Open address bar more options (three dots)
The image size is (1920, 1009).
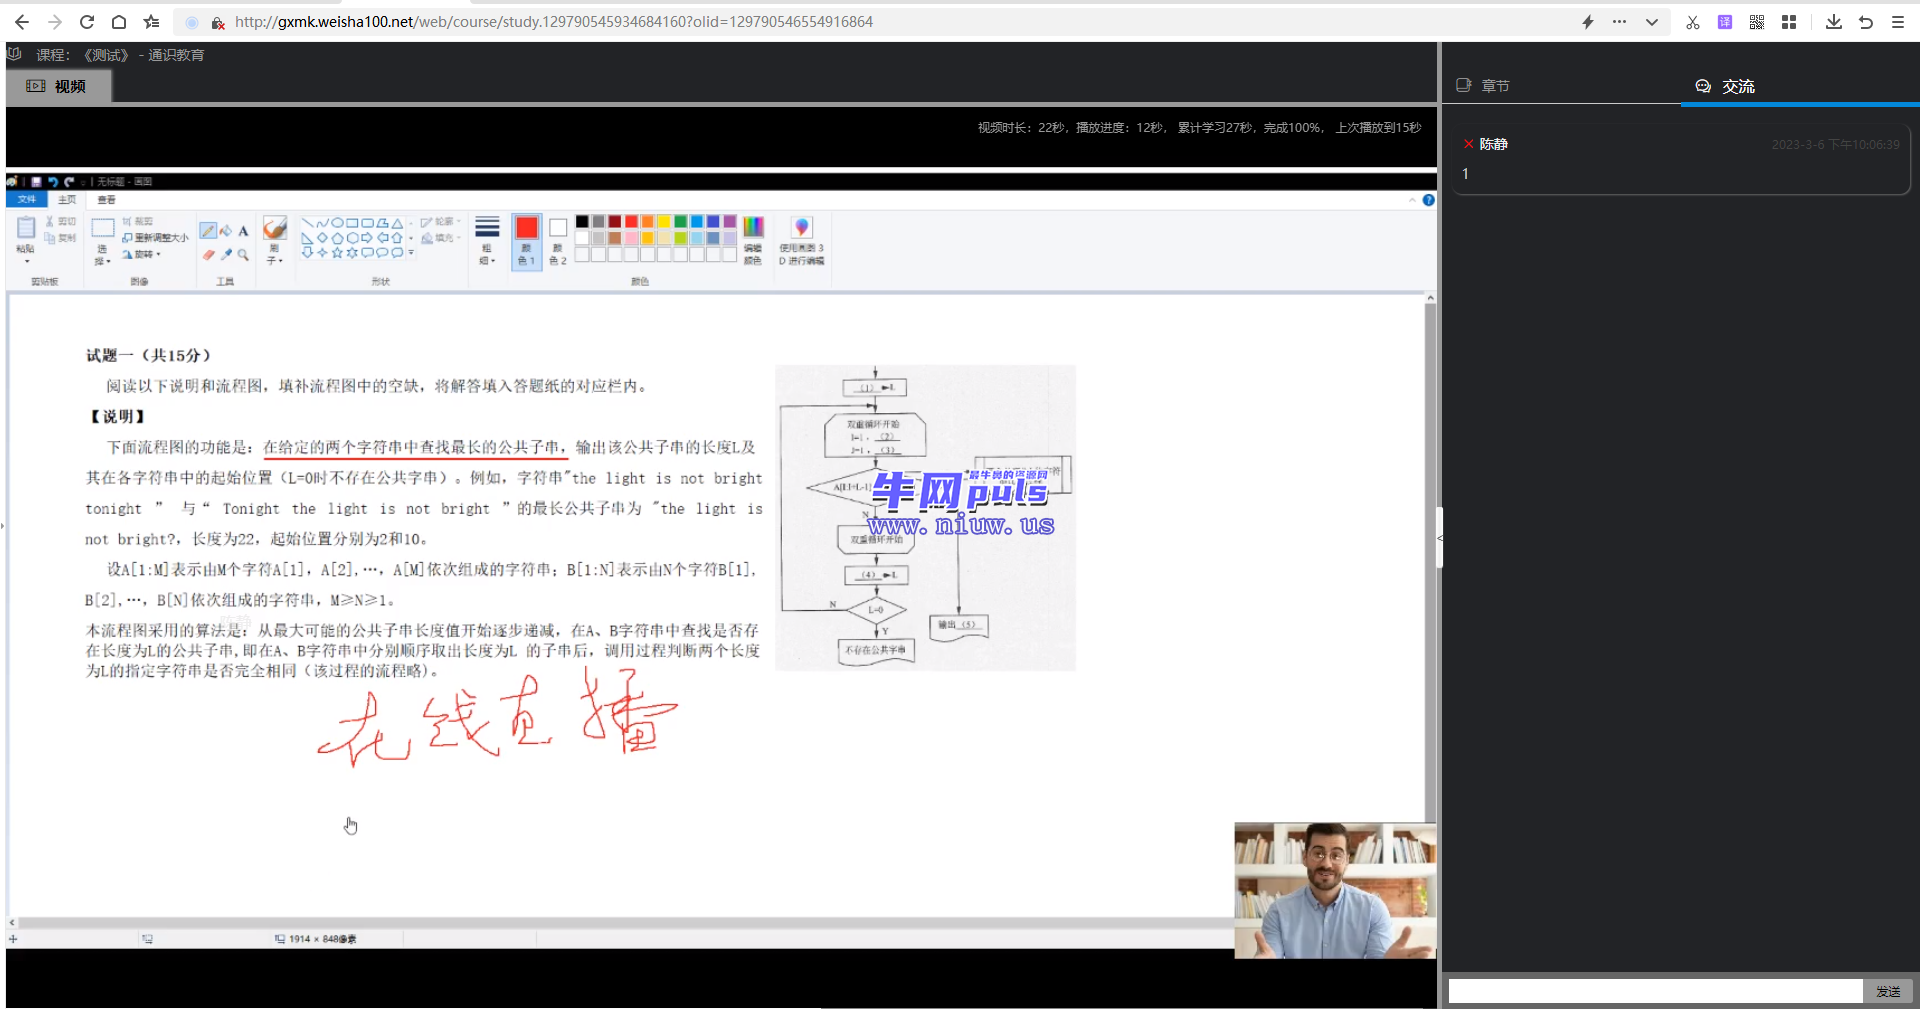coord(1619,22)
